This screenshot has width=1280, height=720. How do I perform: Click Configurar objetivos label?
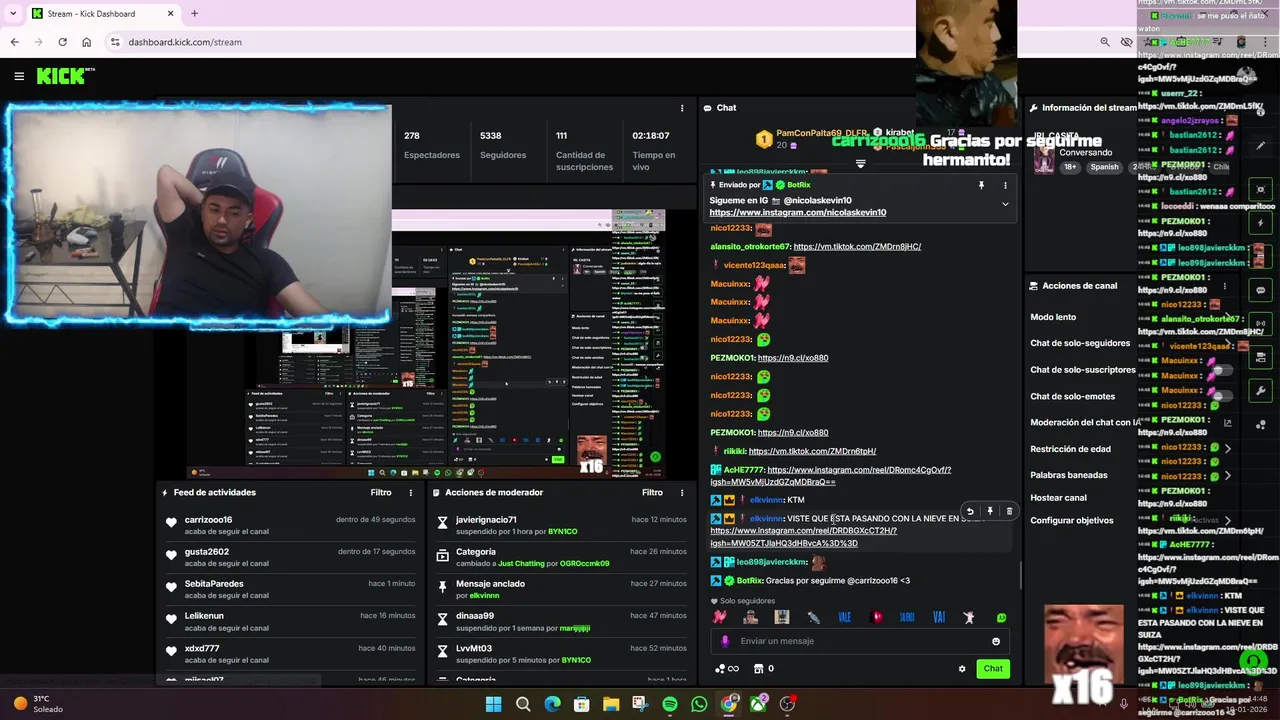point(1072,520)
